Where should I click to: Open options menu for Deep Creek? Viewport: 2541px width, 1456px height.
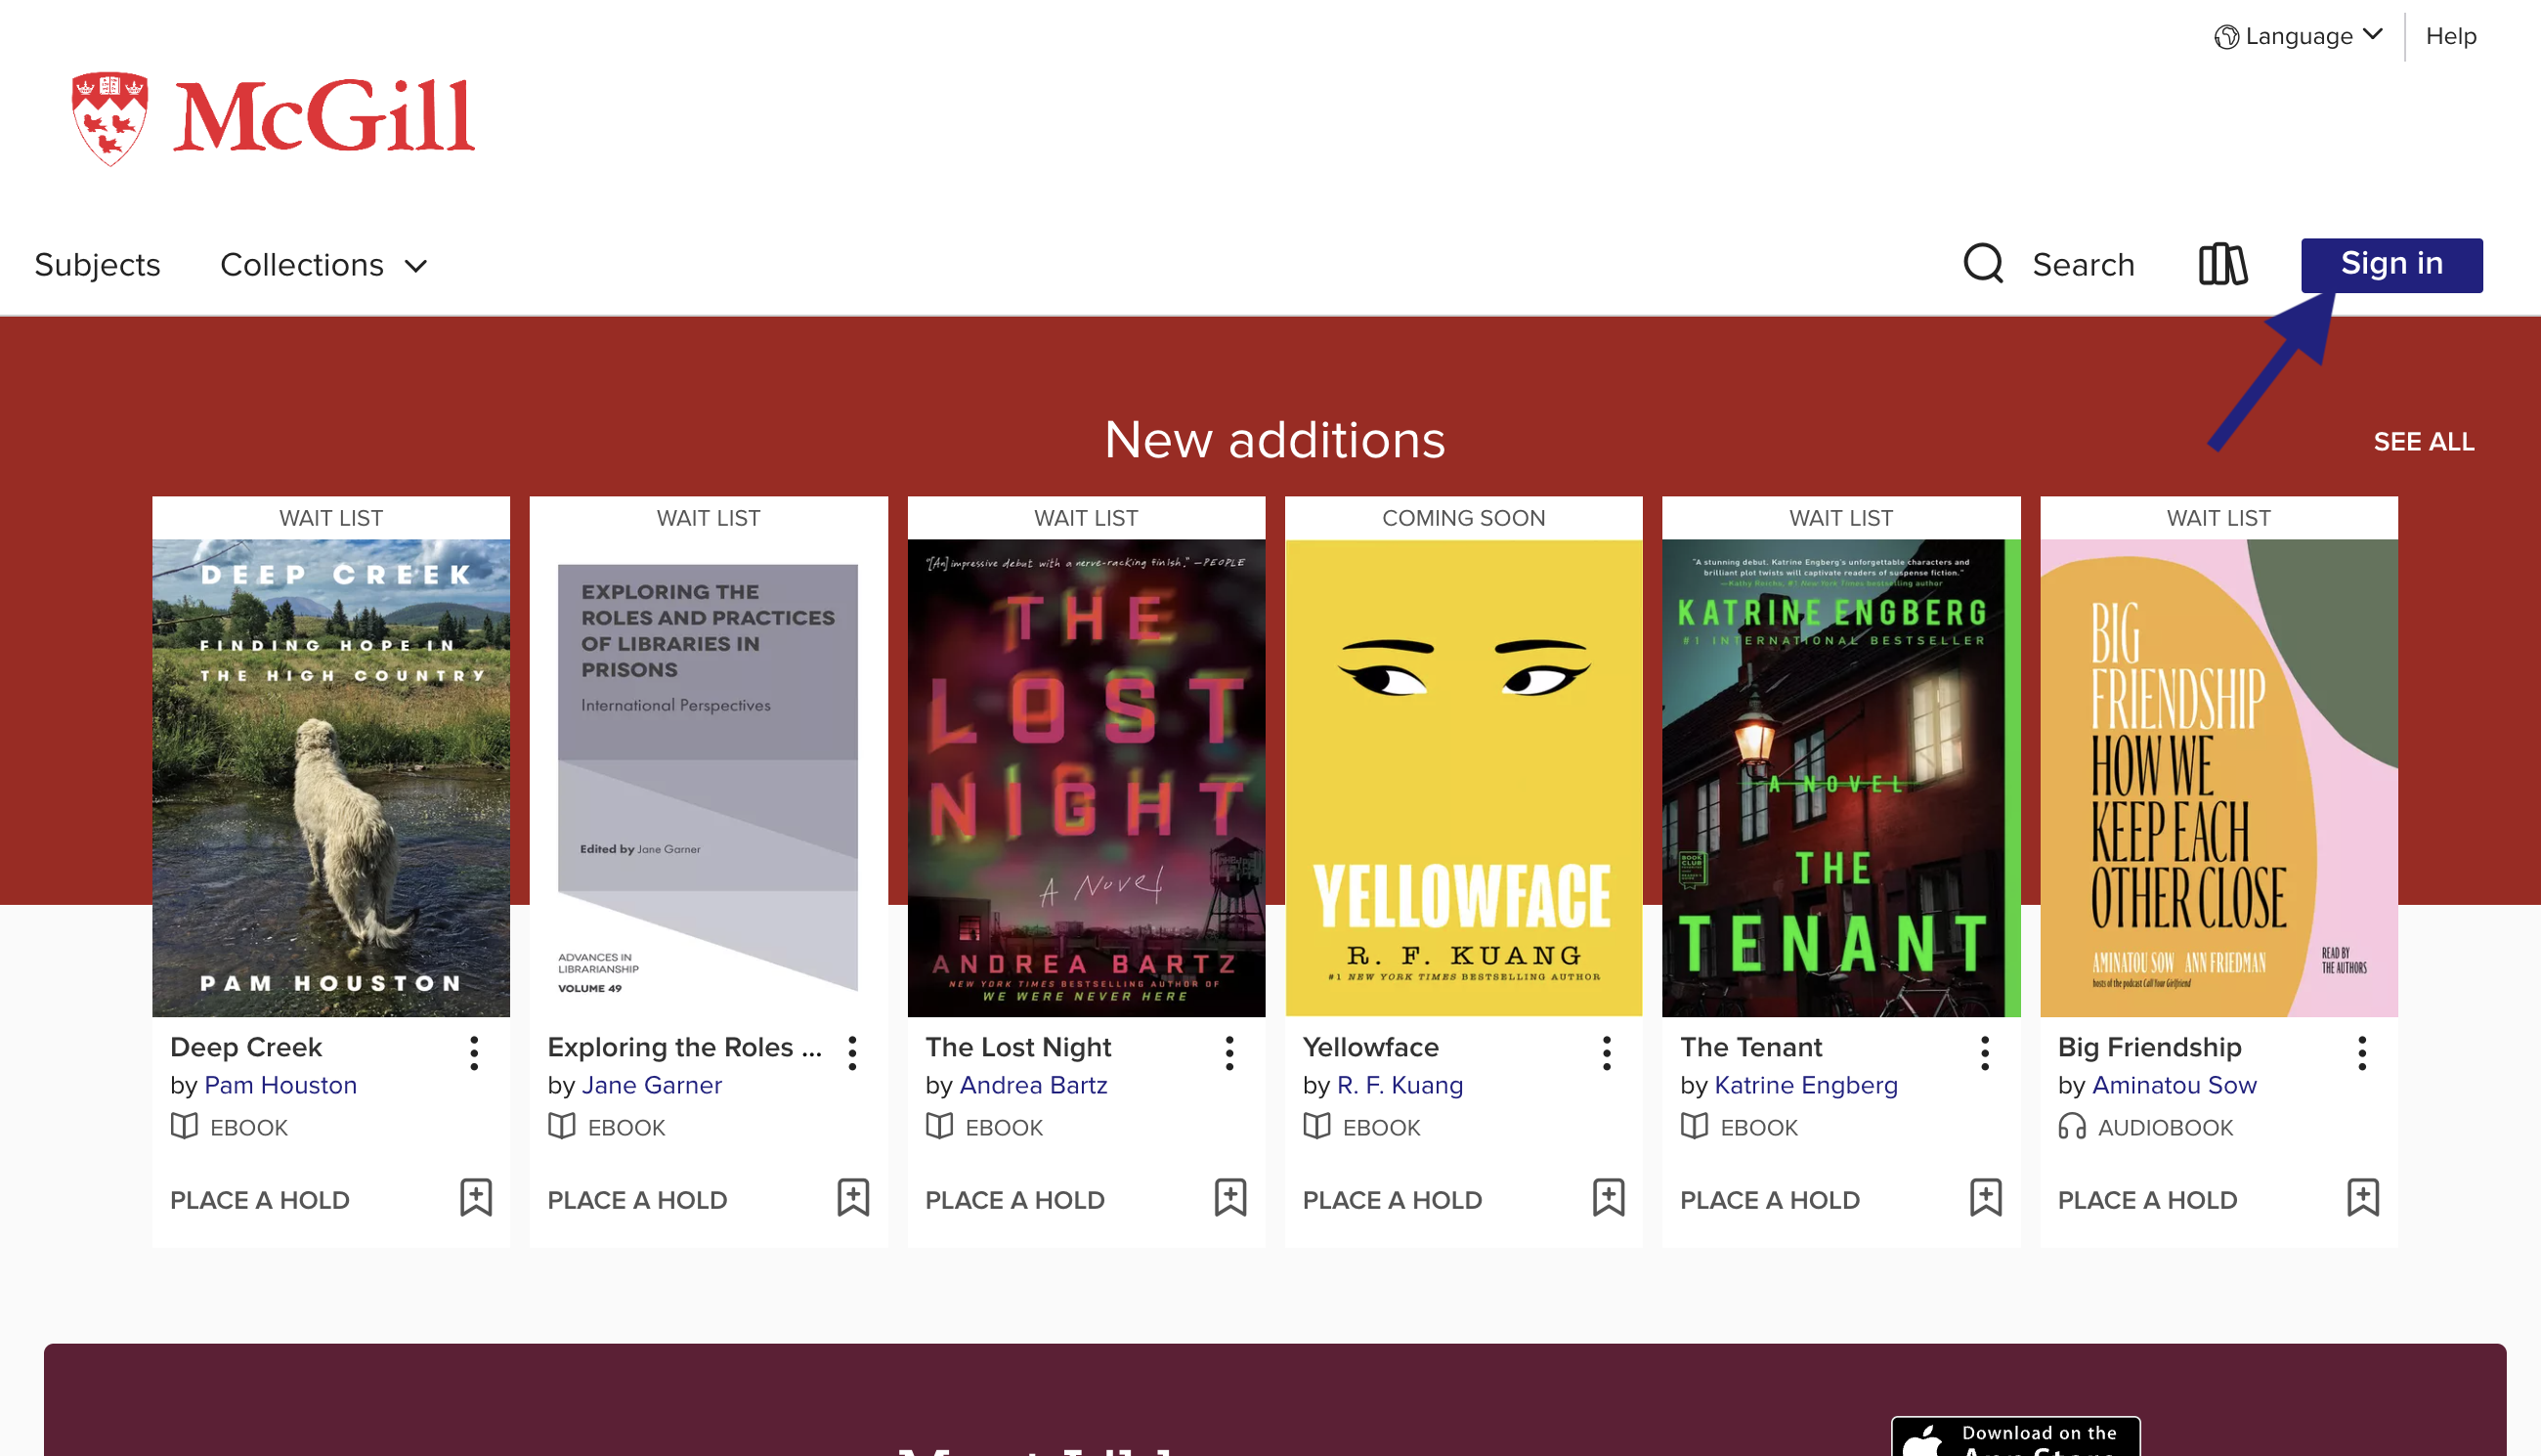(x=474, y=1053)
